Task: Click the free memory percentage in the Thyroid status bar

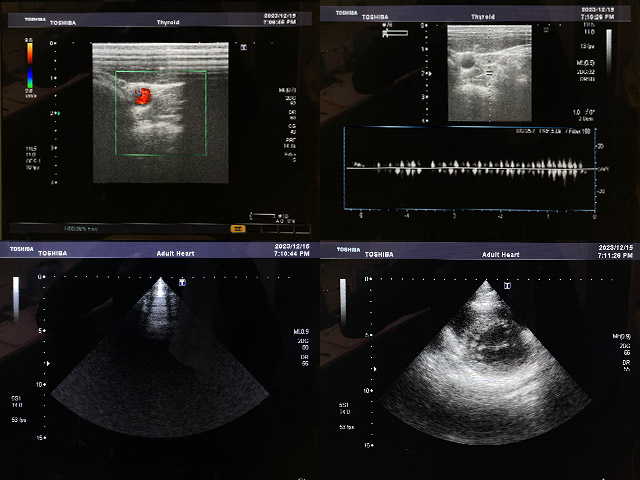Action: [81, 229]
